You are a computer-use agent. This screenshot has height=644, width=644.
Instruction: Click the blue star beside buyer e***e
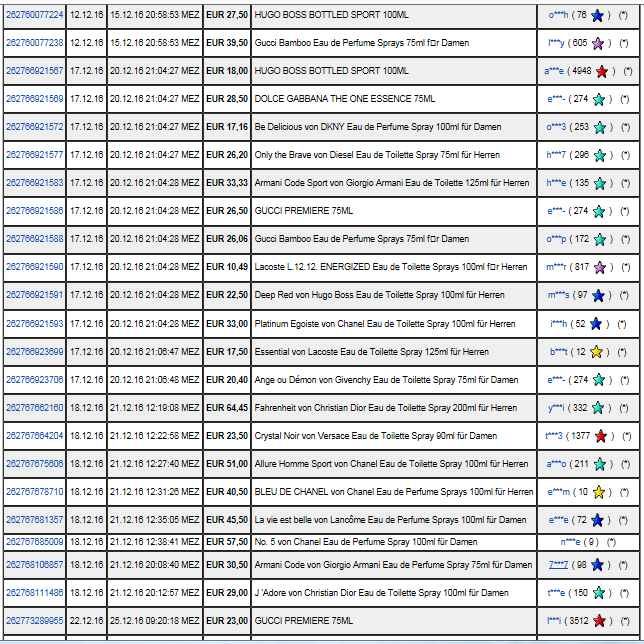click(597, 520)
